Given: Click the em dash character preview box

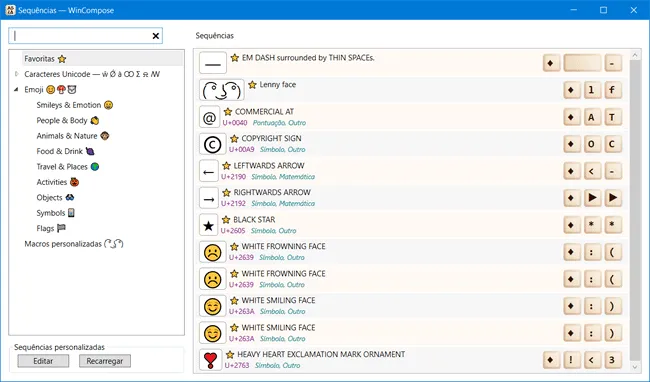Looking at the screenshot, I should click(x=213, y=63).
